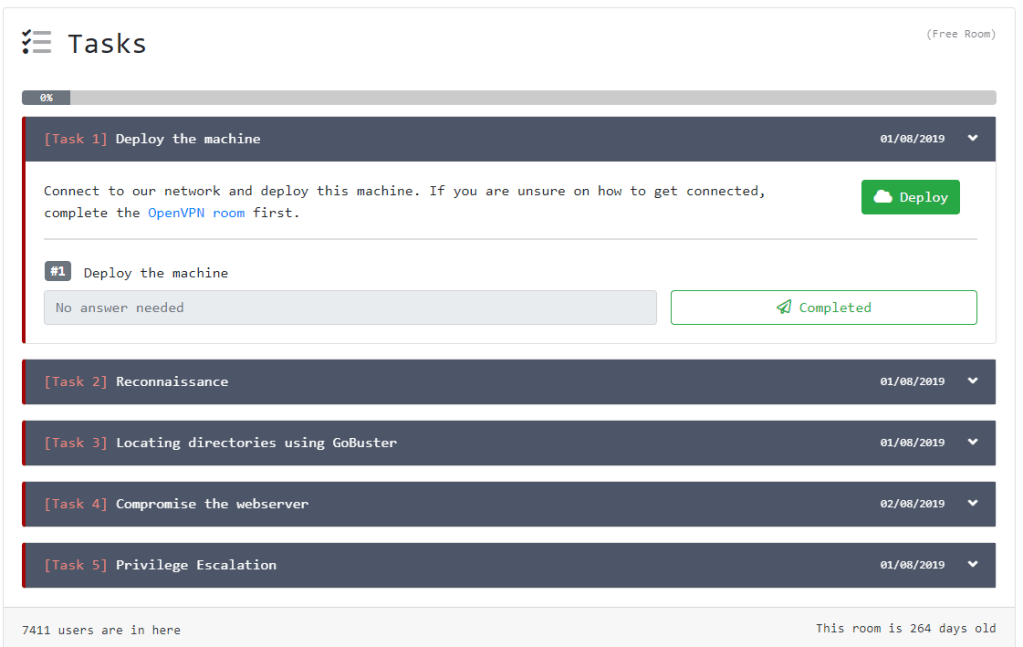Click the #1 question number badge
The width and height of the screenshot is (1023, 647).
point(58,272)
